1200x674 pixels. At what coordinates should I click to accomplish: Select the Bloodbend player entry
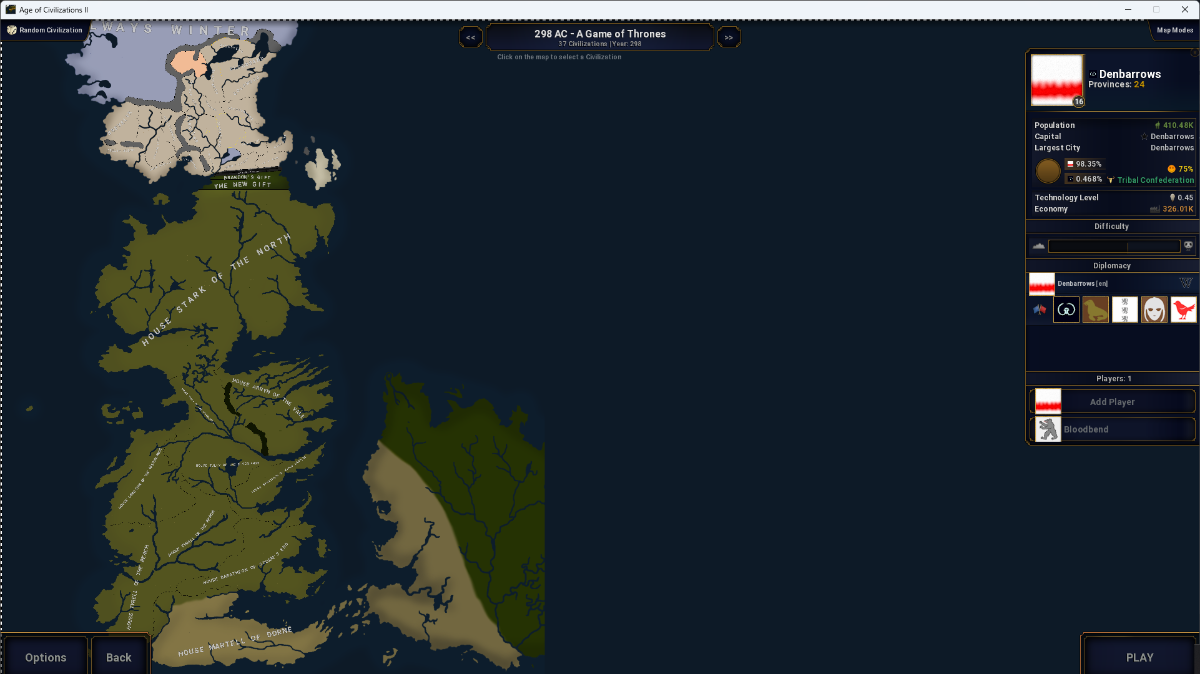(x=1112, y=429)
